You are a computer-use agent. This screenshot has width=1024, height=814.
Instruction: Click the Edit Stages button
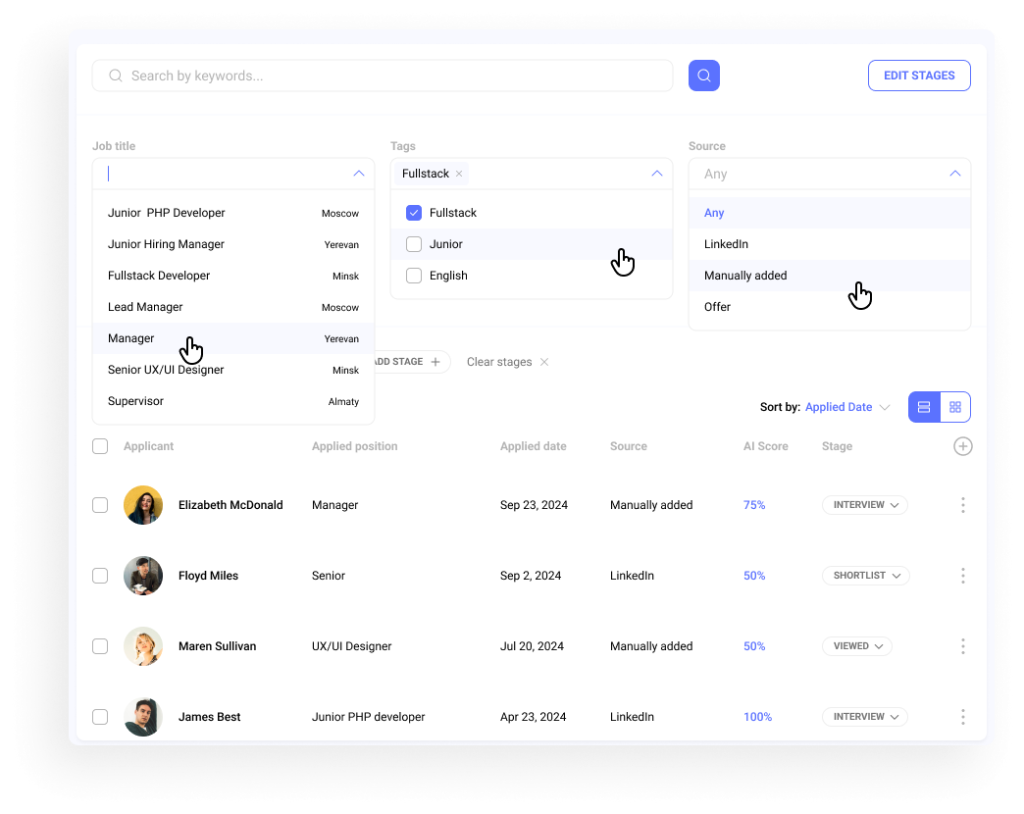918,75
